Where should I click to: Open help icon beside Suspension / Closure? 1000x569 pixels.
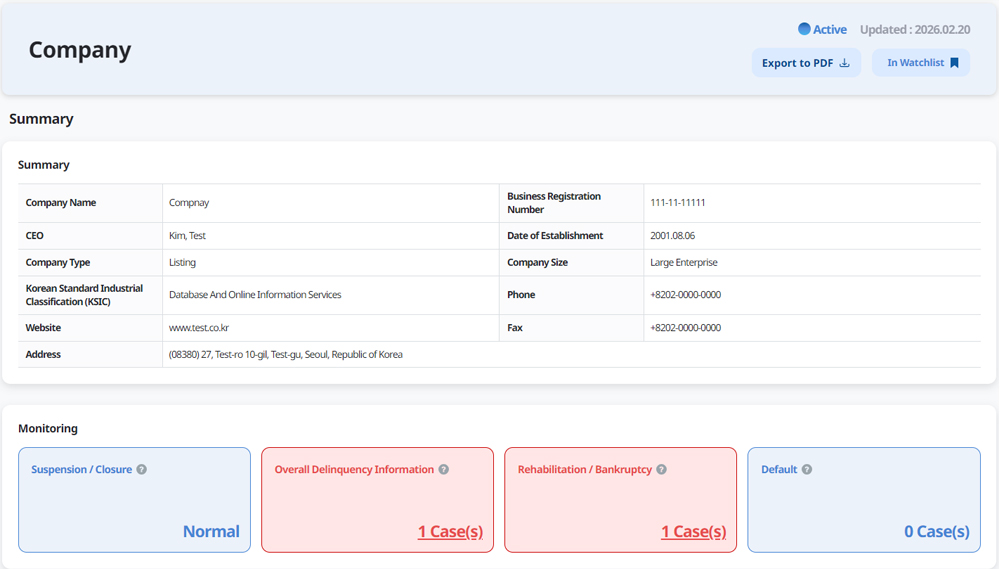pyautogui.click(x=142, y=470)
